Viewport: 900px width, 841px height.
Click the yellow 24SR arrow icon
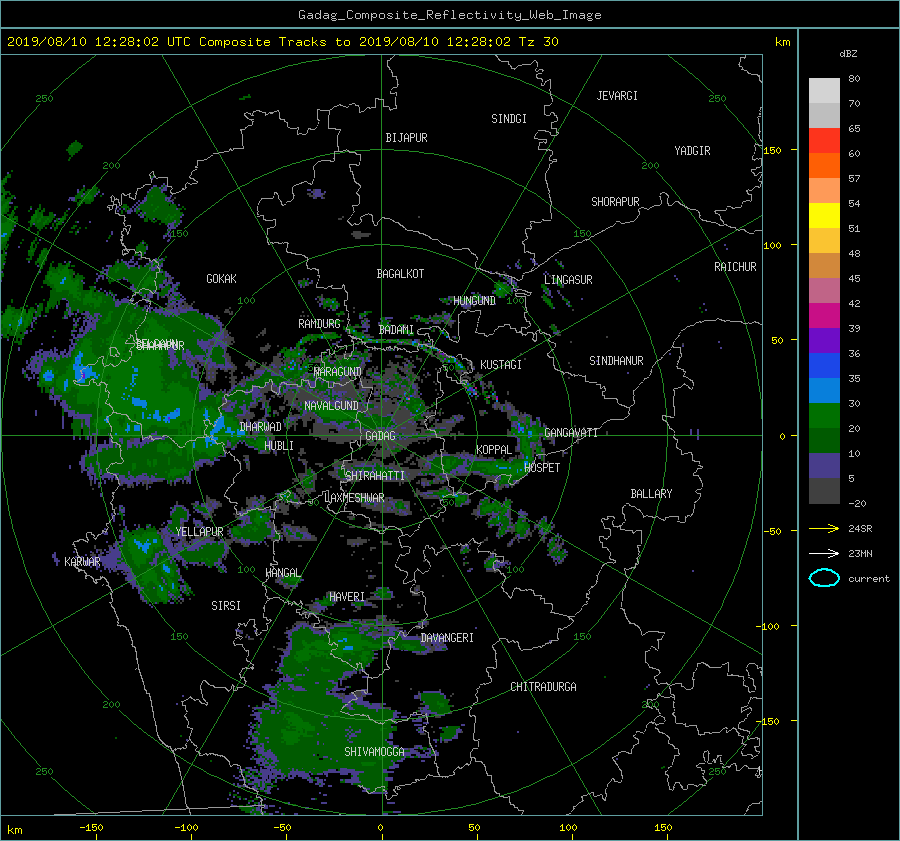coord(824,528)
